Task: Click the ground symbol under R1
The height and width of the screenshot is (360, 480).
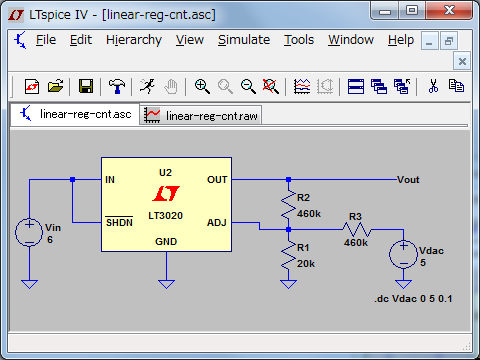Action: tap(288, 284)
